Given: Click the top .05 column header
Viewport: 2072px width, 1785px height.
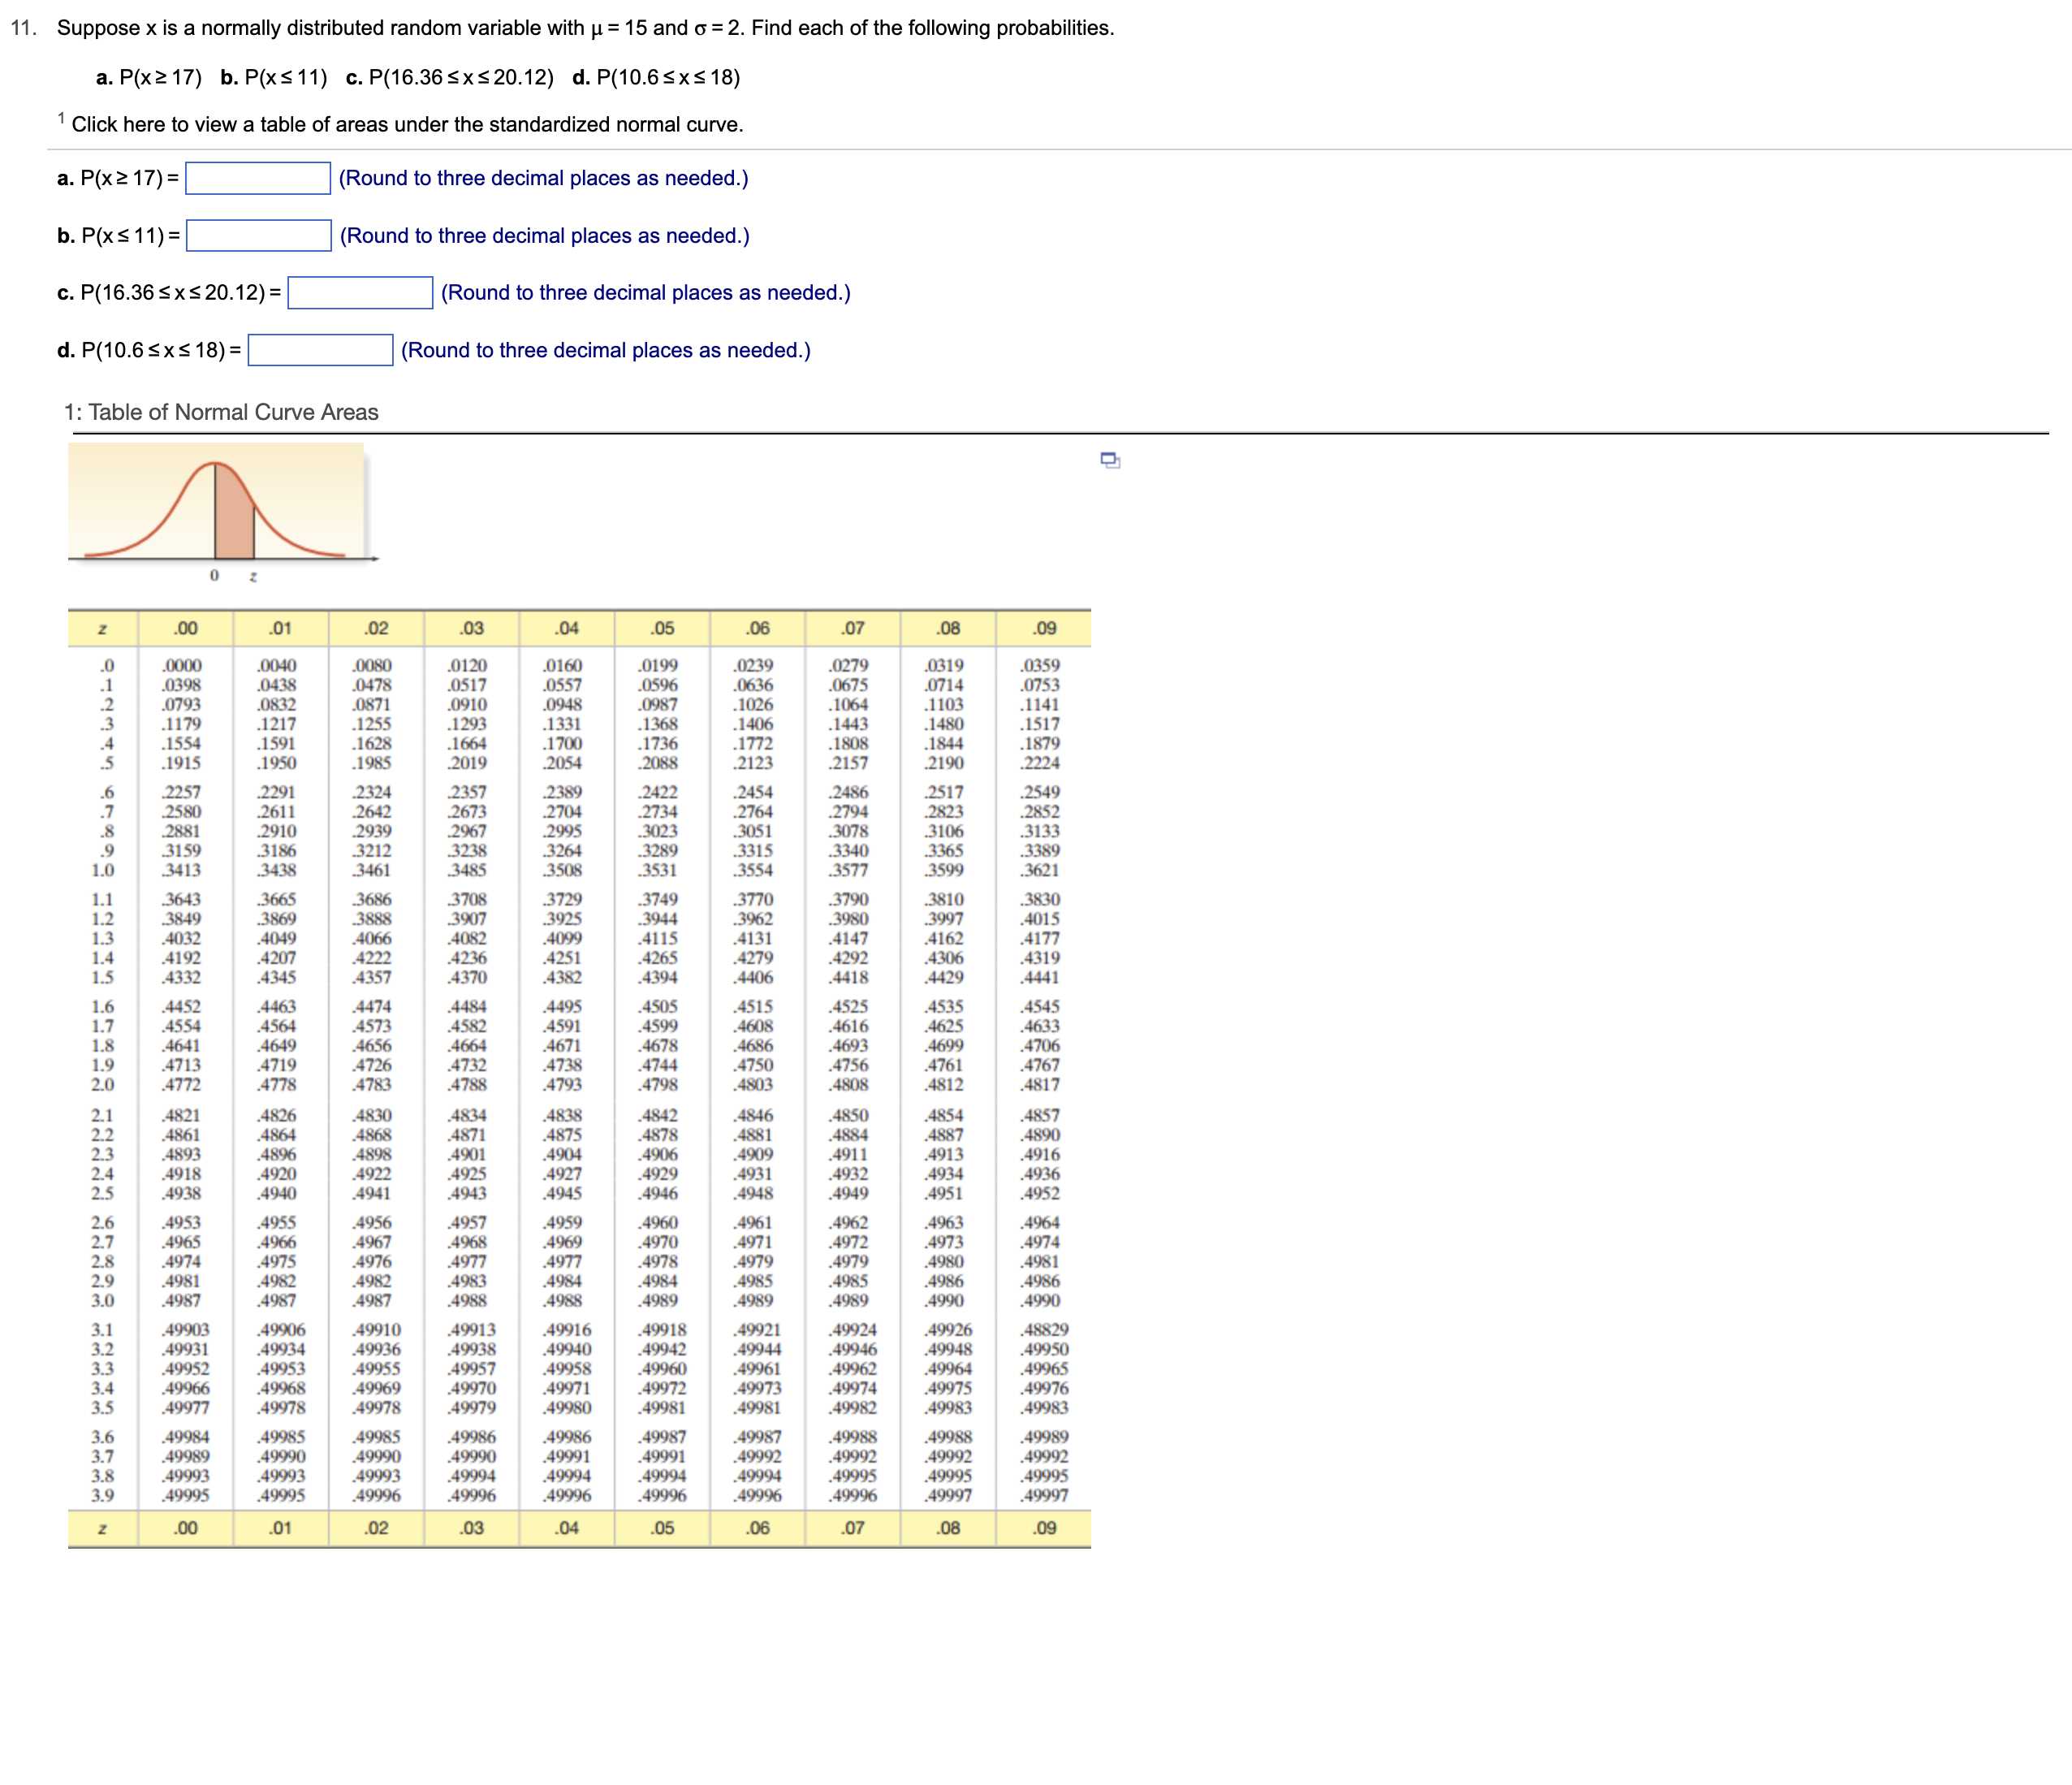Looking at the screenshot, I should click(662, 629).
